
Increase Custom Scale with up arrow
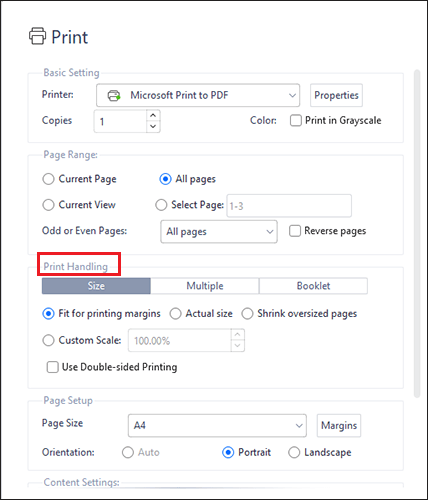coord(237,334)
